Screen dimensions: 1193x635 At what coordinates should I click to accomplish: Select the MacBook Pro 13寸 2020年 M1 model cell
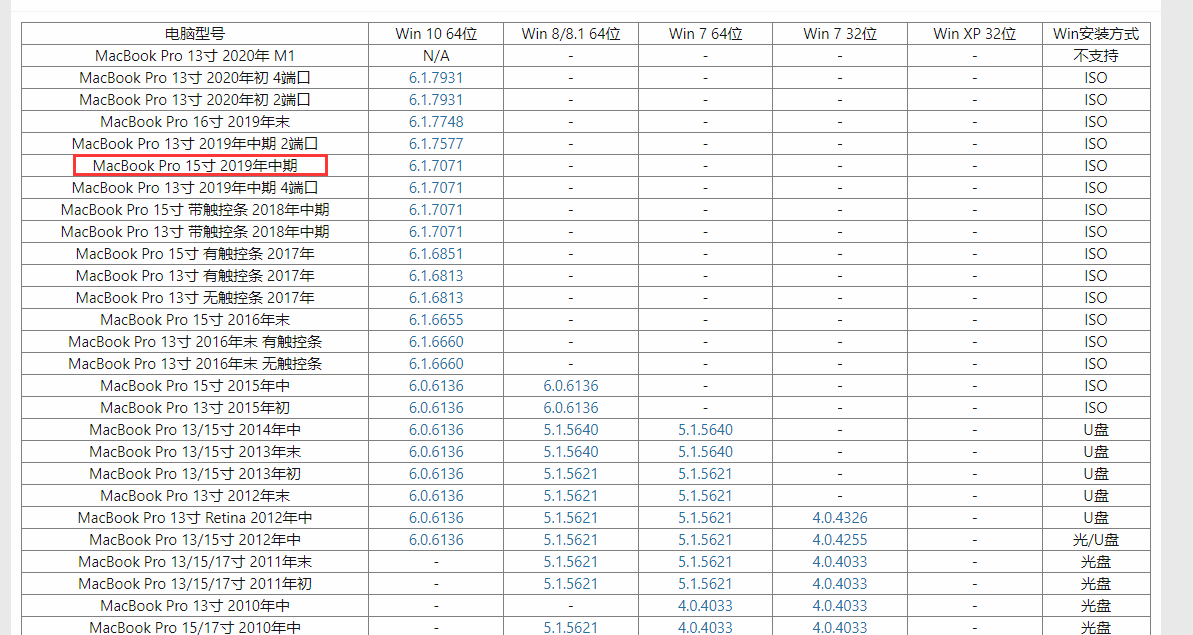[x=195, y=56]
